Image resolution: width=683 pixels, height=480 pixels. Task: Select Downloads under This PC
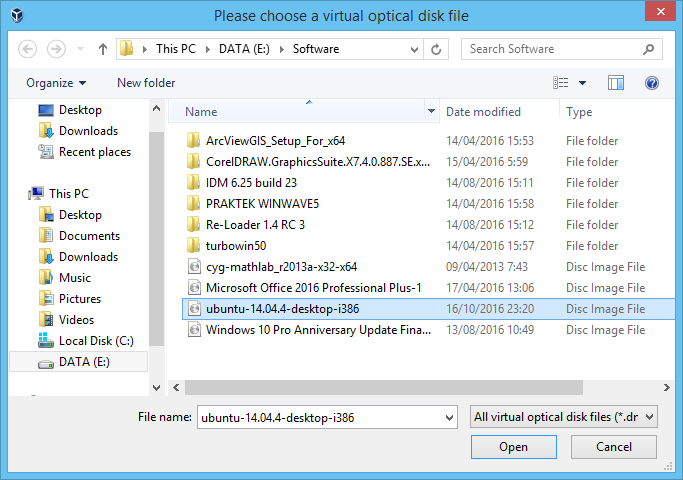pyautogui.click(x=78, y=257)
